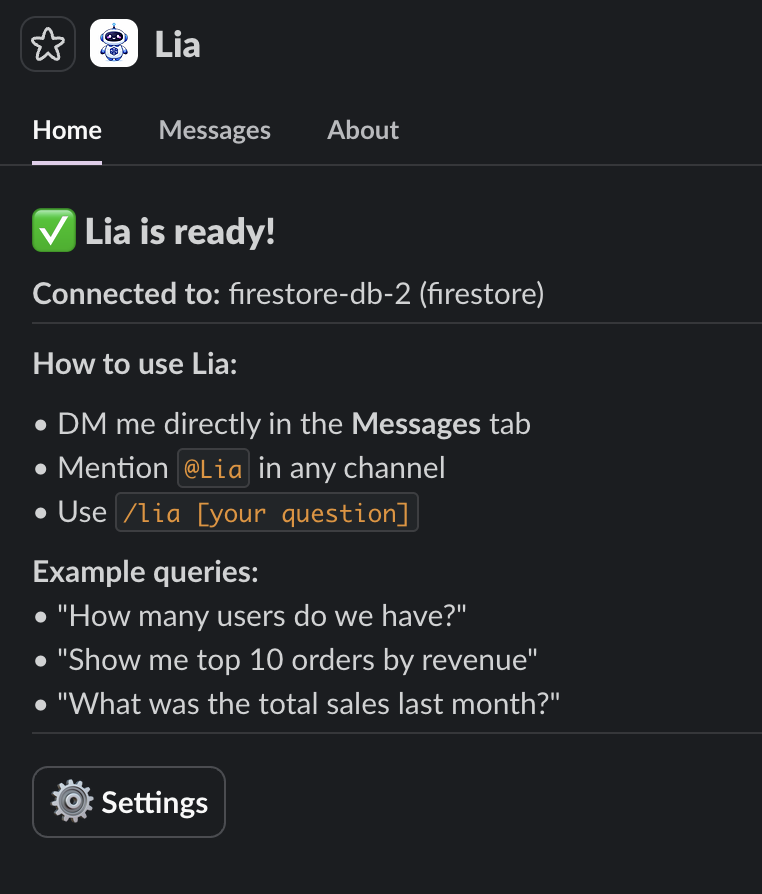Viewport: 762px width, 894px height.
Task: Click the "Example queries:" heading
Action: pyautogui.click(x=146, y=572)
